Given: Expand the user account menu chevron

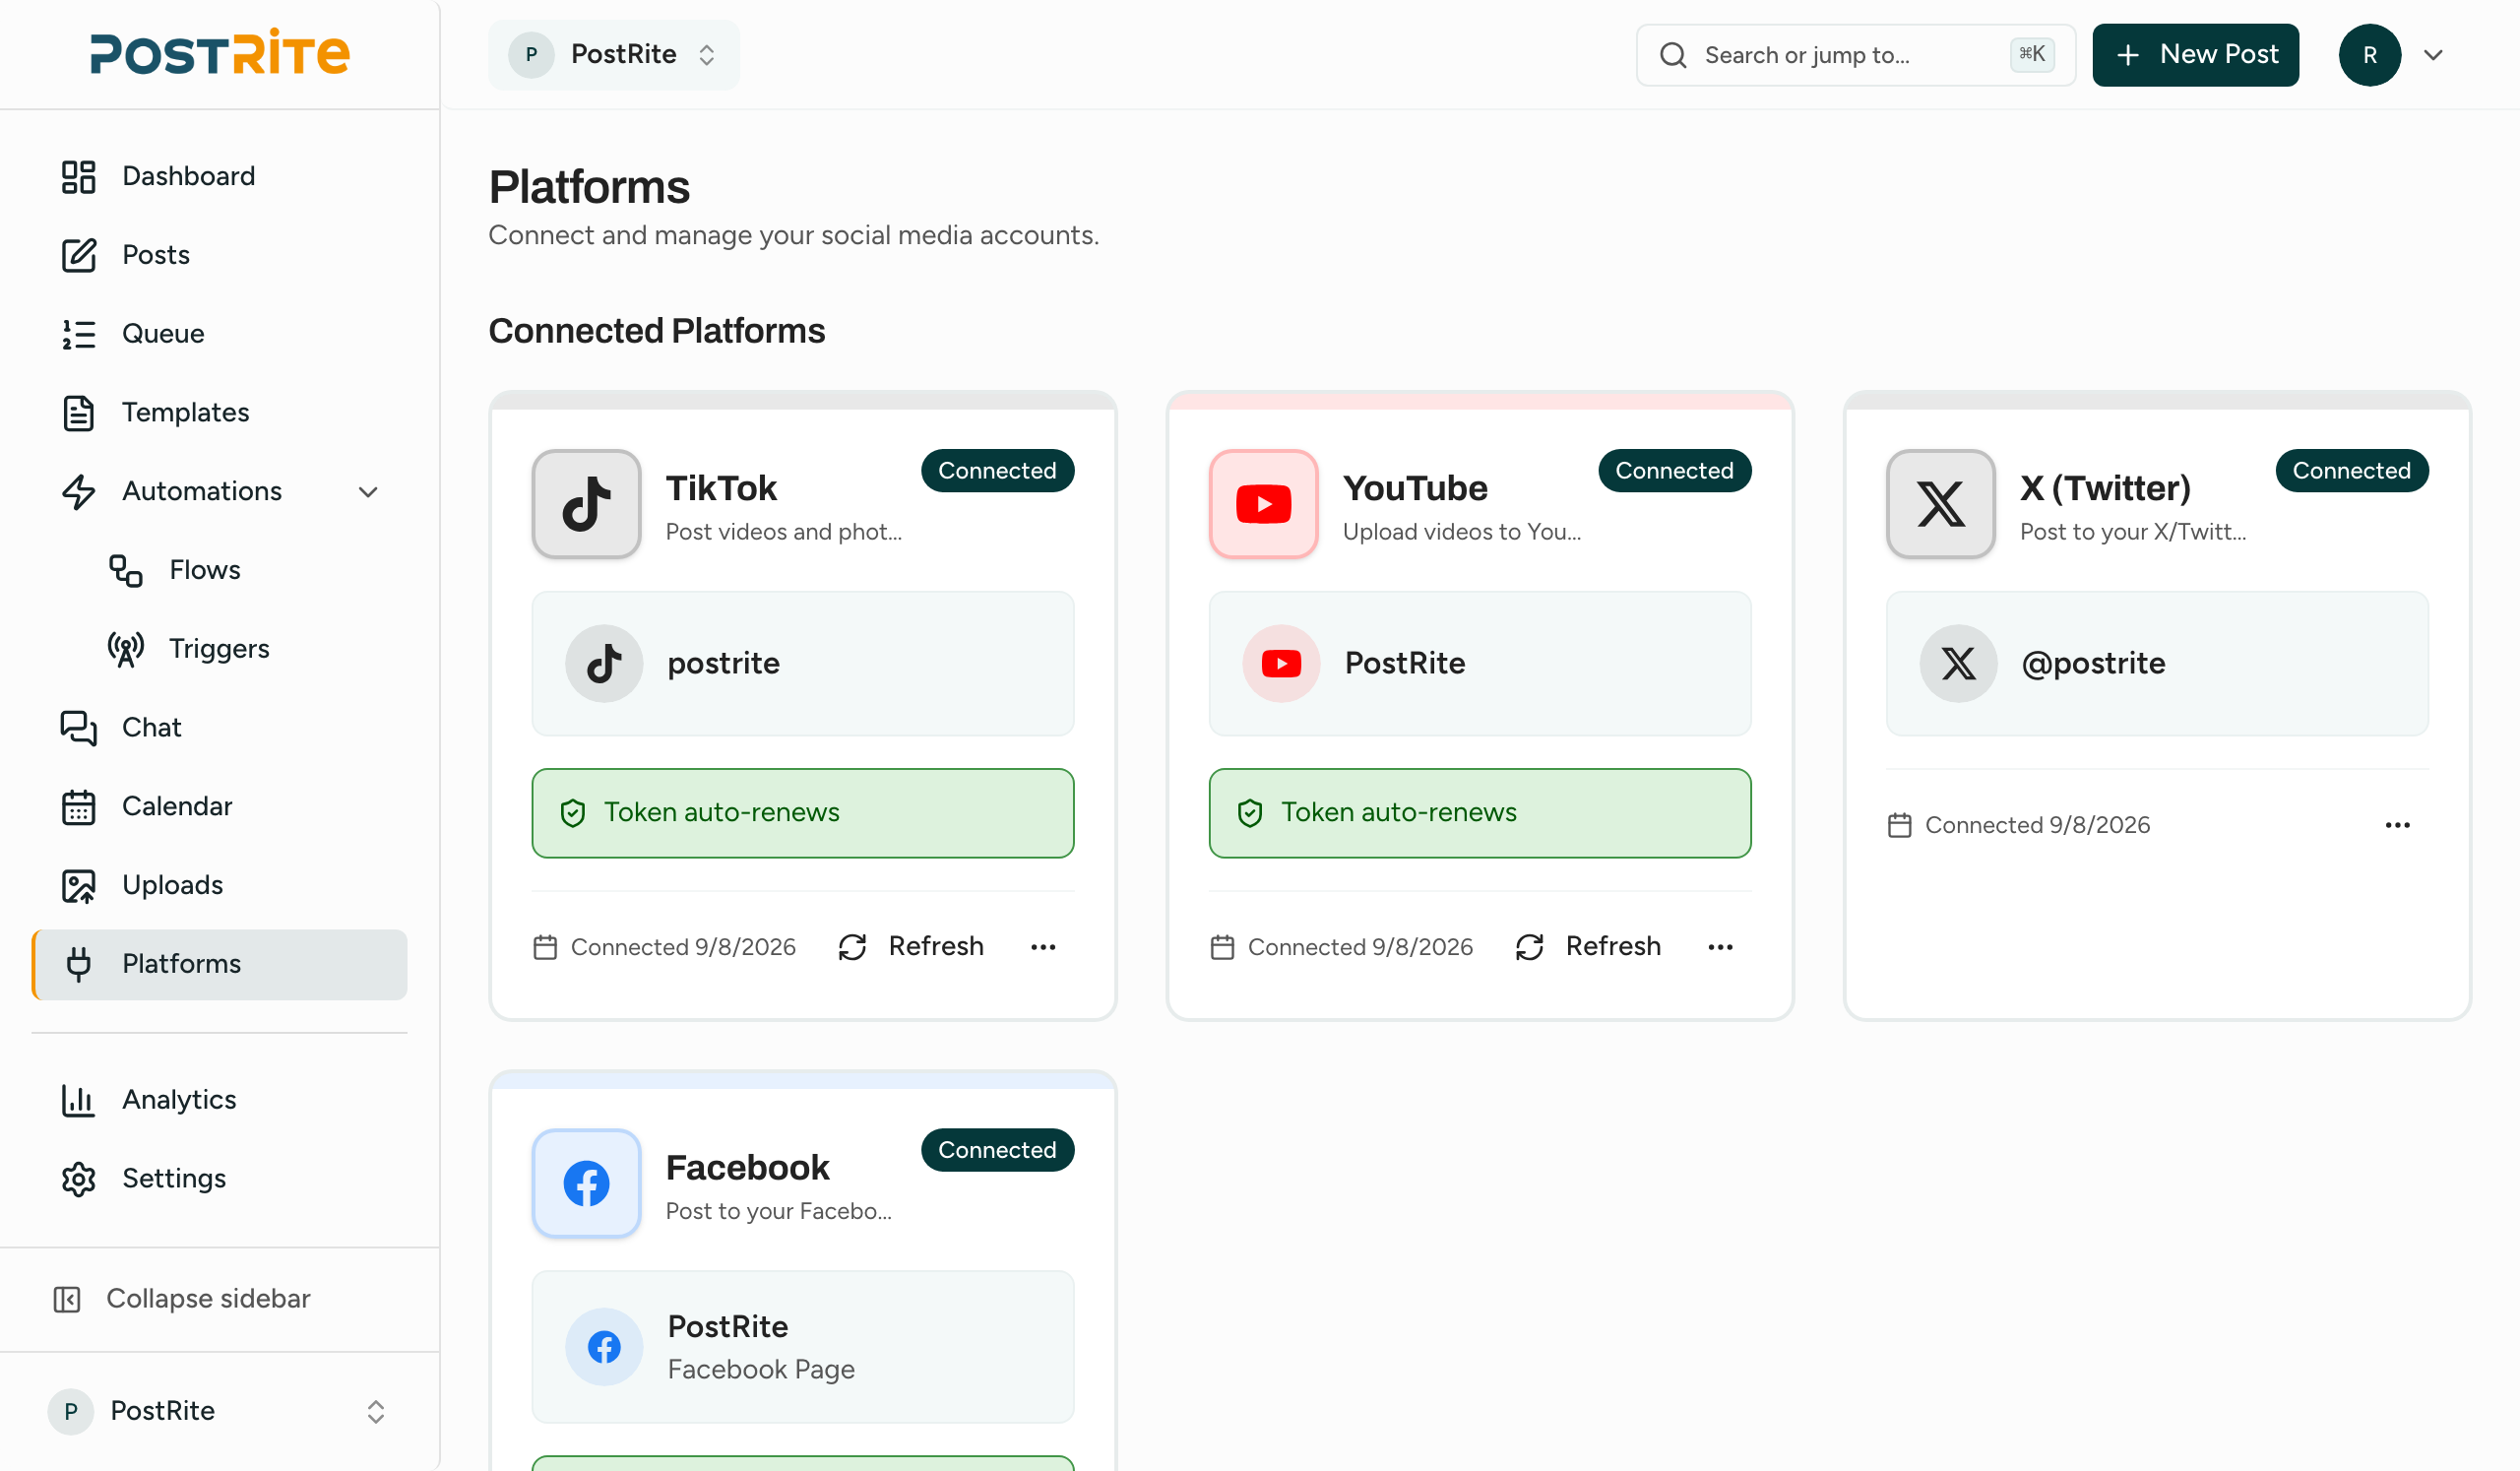Looking at the screenshot, I should coord(2434,54).
